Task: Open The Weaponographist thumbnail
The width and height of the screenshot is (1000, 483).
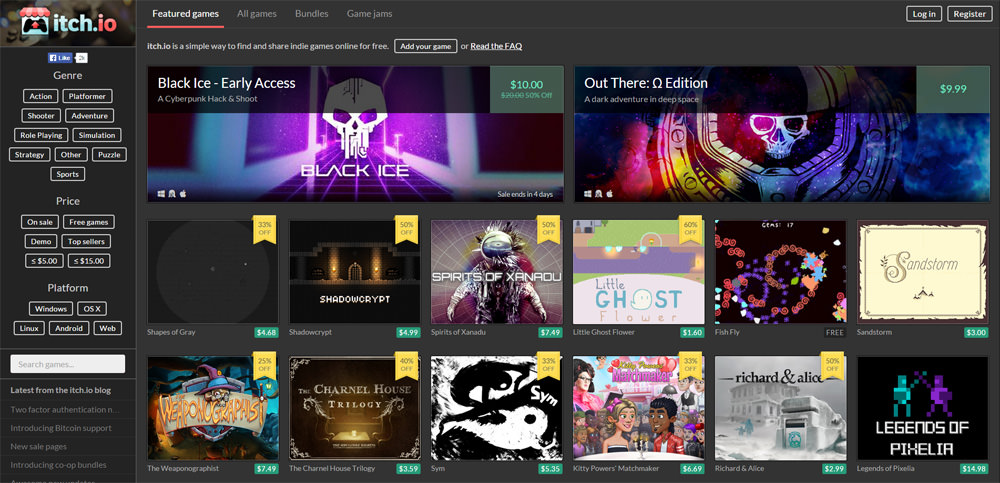Action: click(213, 408)
